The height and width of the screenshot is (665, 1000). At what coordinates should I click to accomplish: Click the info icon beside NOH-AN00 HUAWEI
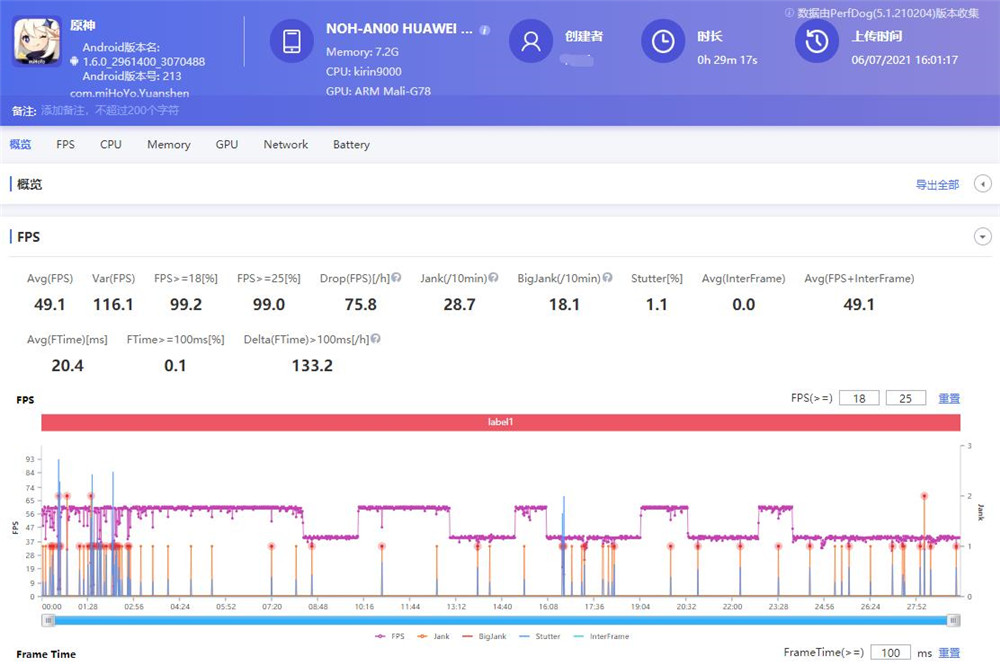point(485,30)
